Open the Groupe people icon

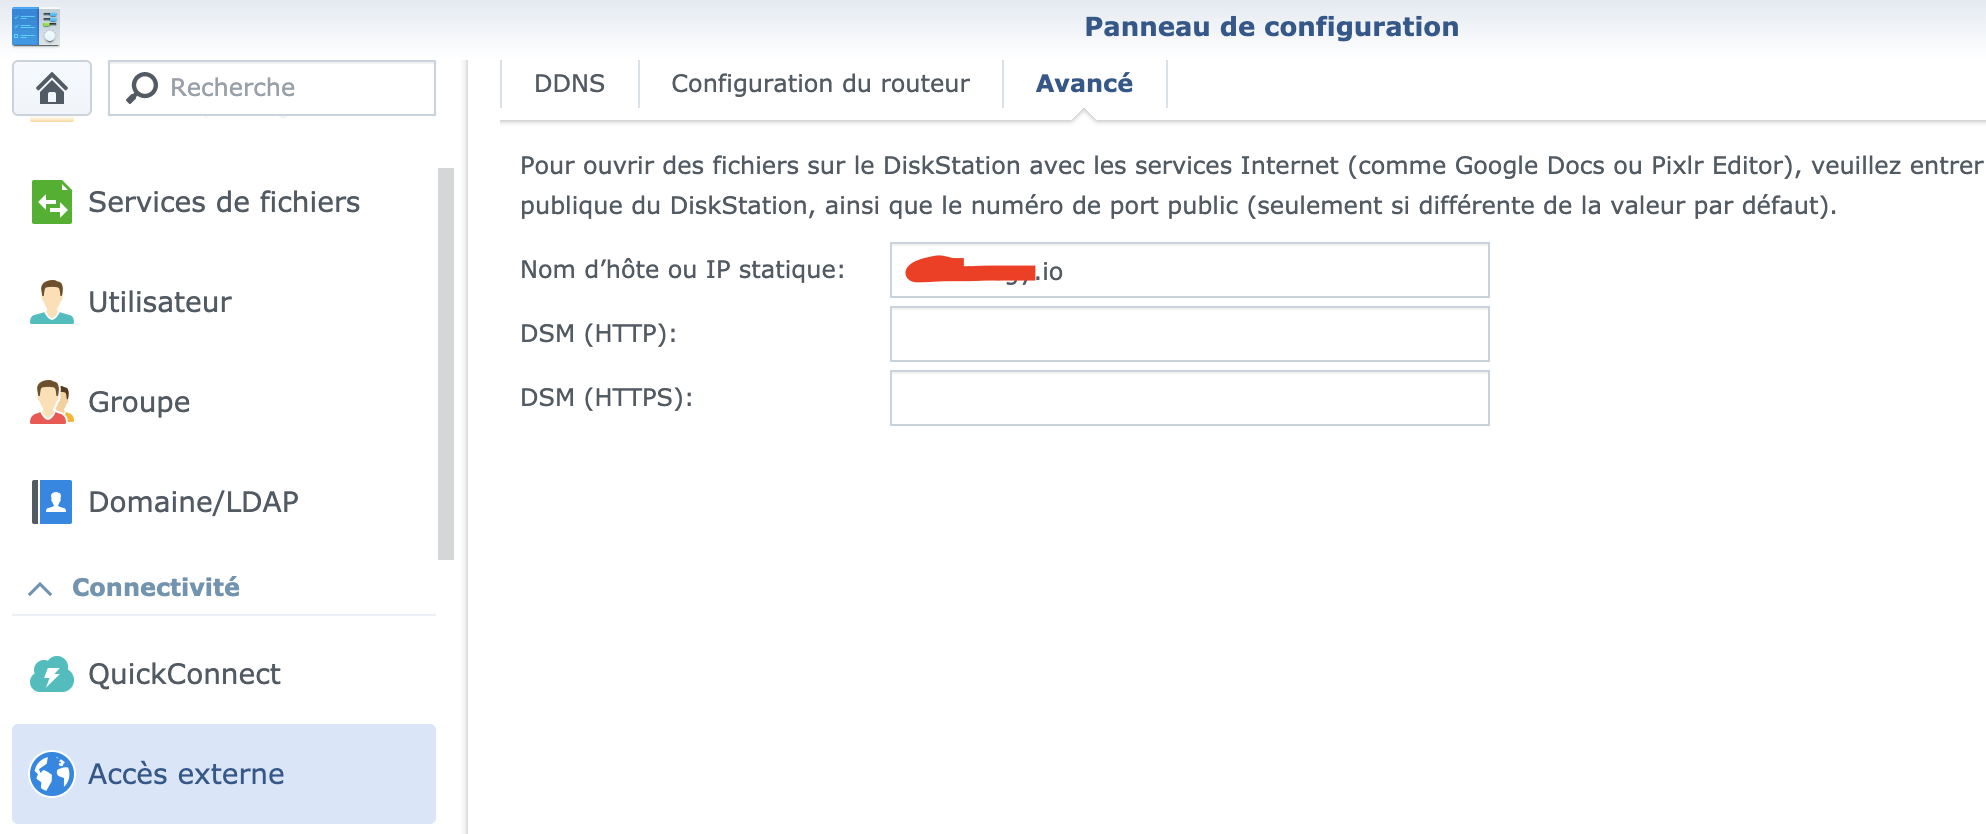click(x=52, y=402)
